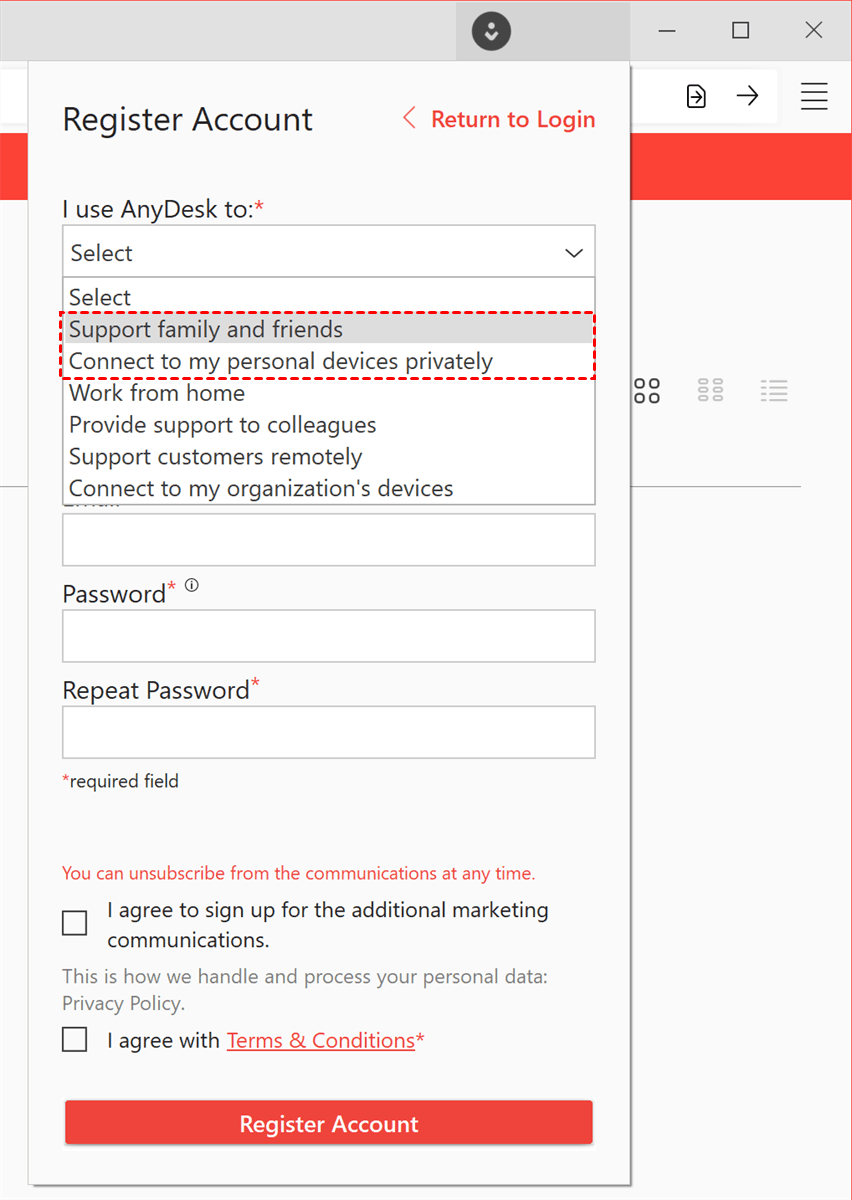Pick the "Work from home" option
Image resolution: width=852 pixels, height=1200 pixels.
[157, 393]
